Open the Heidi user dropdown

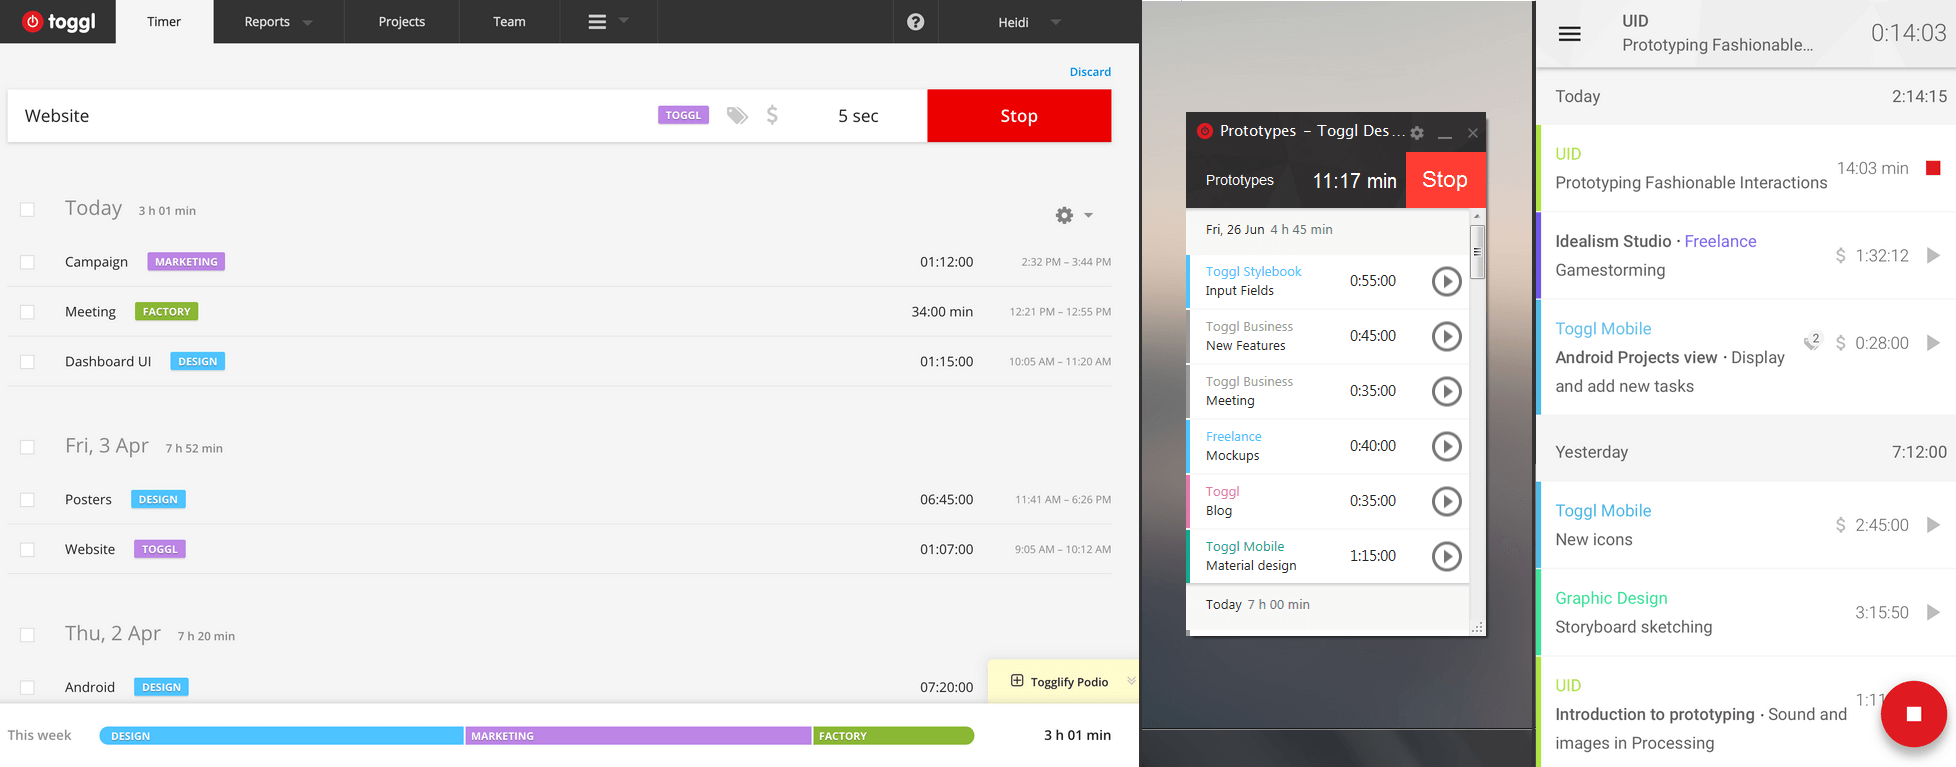1029,22
